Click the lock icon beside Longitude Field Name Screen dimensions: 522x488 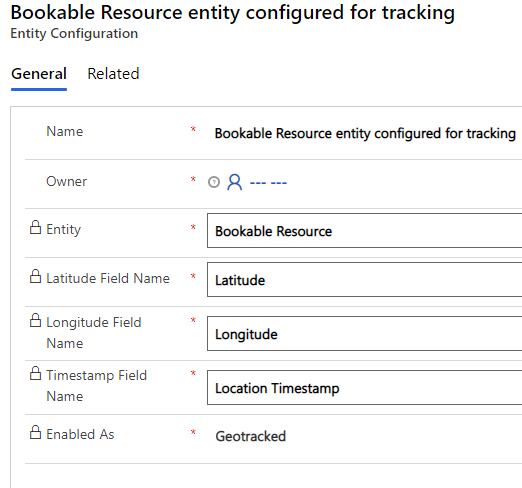pyautogui.click(x=35, y=320)
